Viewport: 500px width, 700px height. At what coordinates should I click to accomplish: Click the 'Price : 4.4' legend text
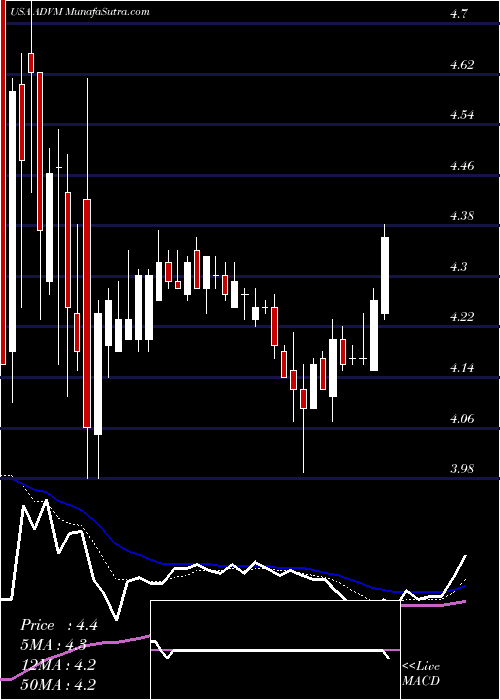[59, 625]
